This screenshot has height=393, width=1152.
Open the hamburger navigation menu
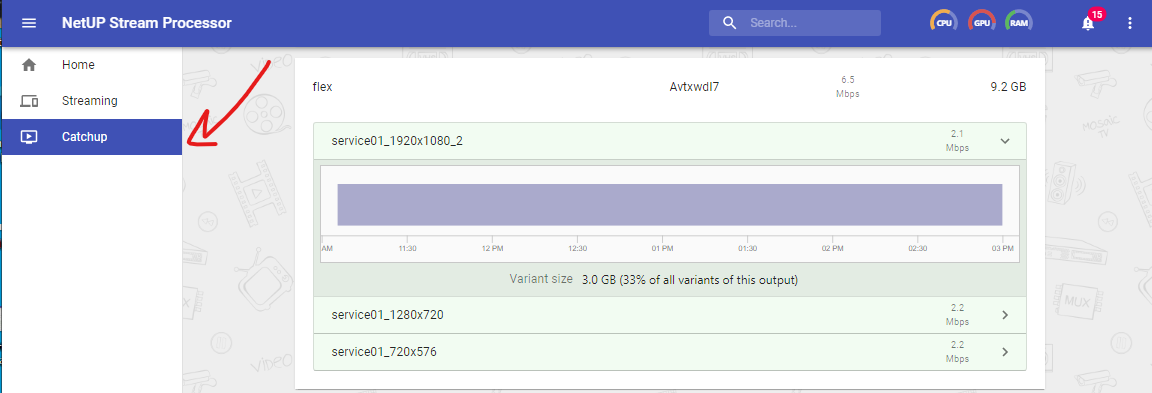coord(29,23)
